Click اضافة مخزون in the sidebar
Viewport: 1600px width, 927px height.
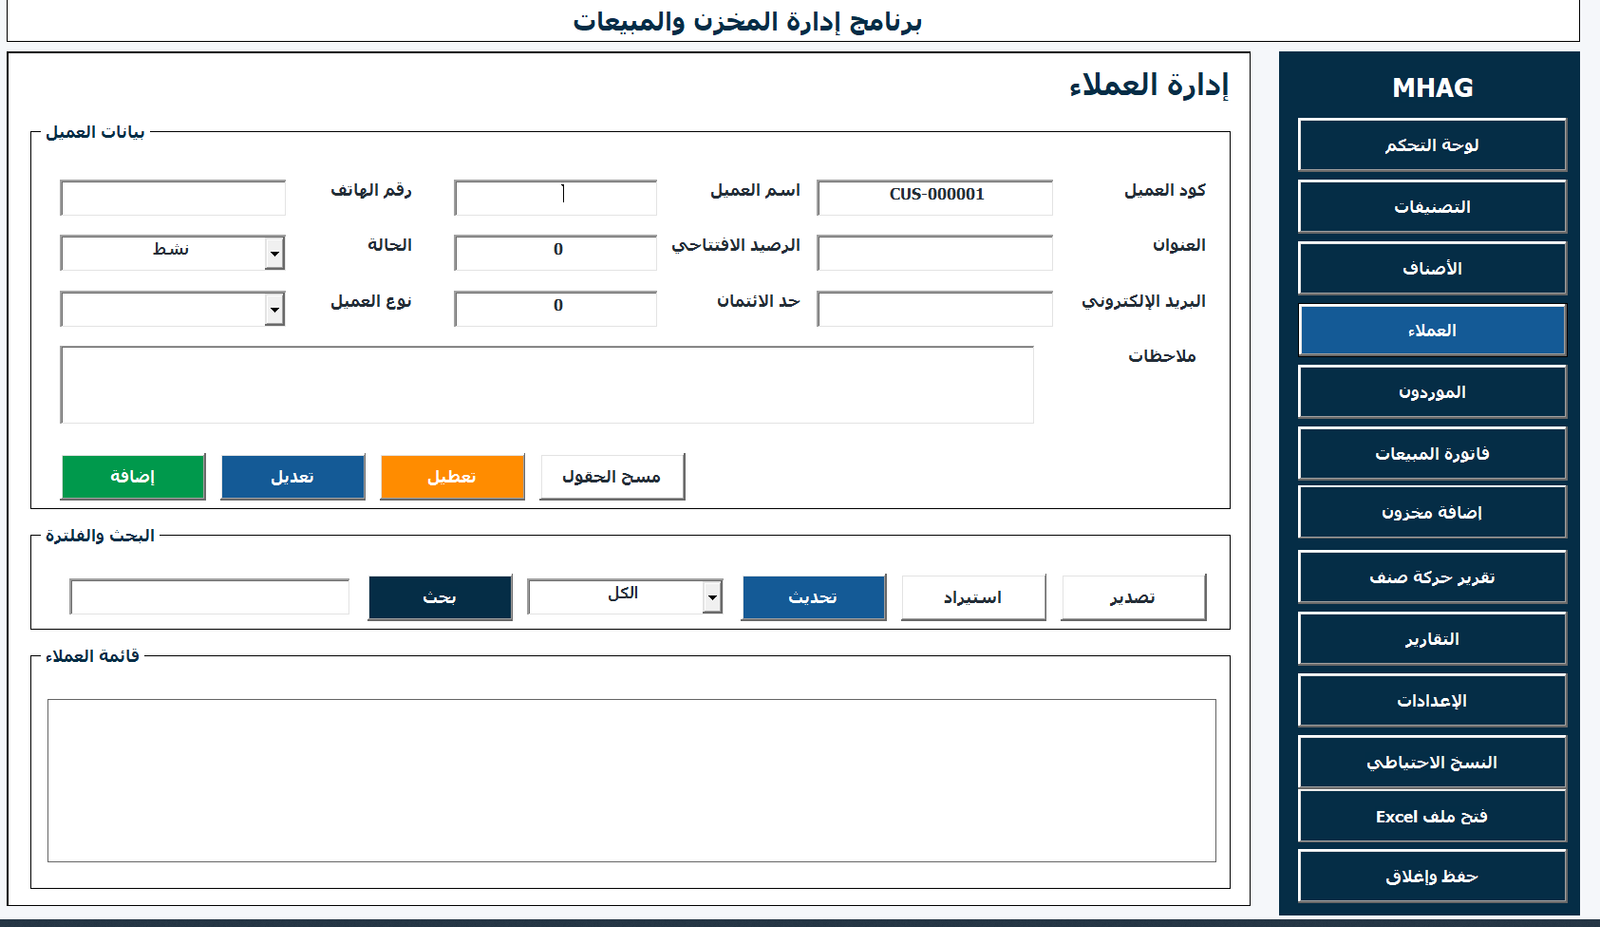1432,512
